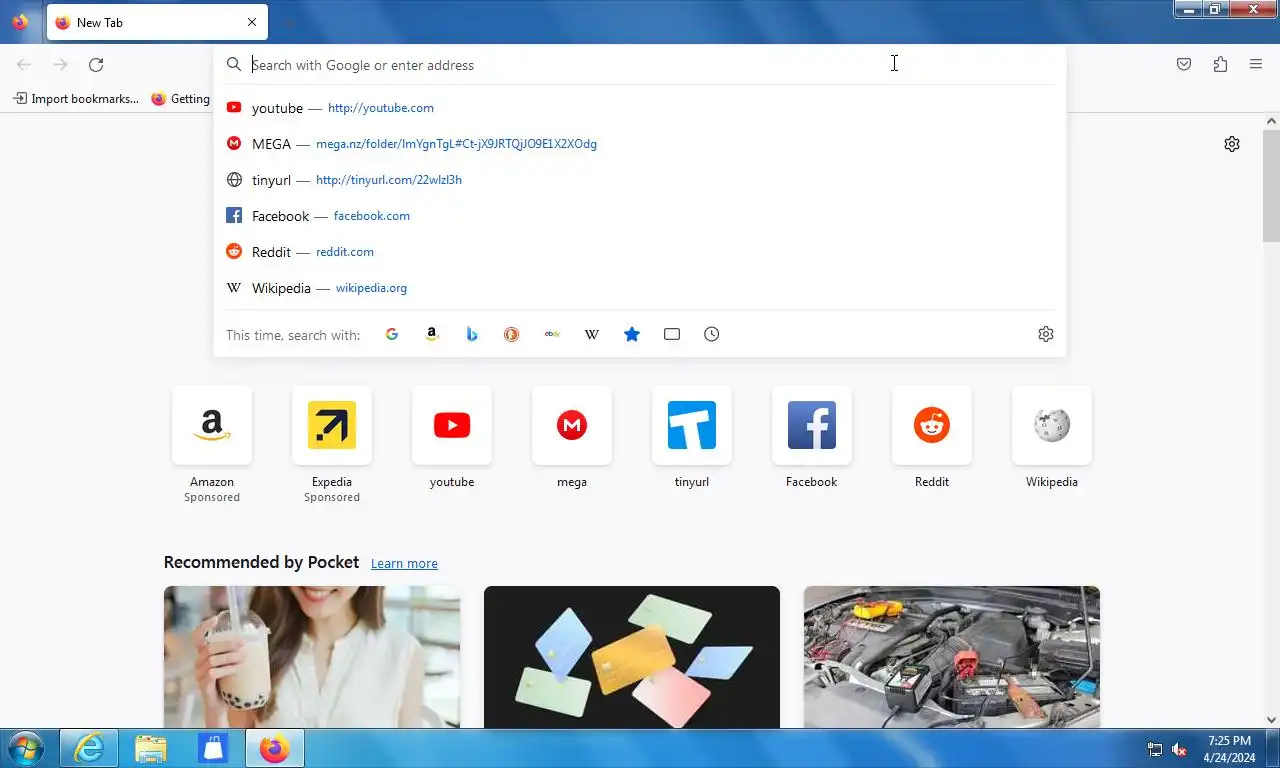Search with eBay this time
Image resolution: width=1280 pixels, height=768 pixels.
point(552,334)
